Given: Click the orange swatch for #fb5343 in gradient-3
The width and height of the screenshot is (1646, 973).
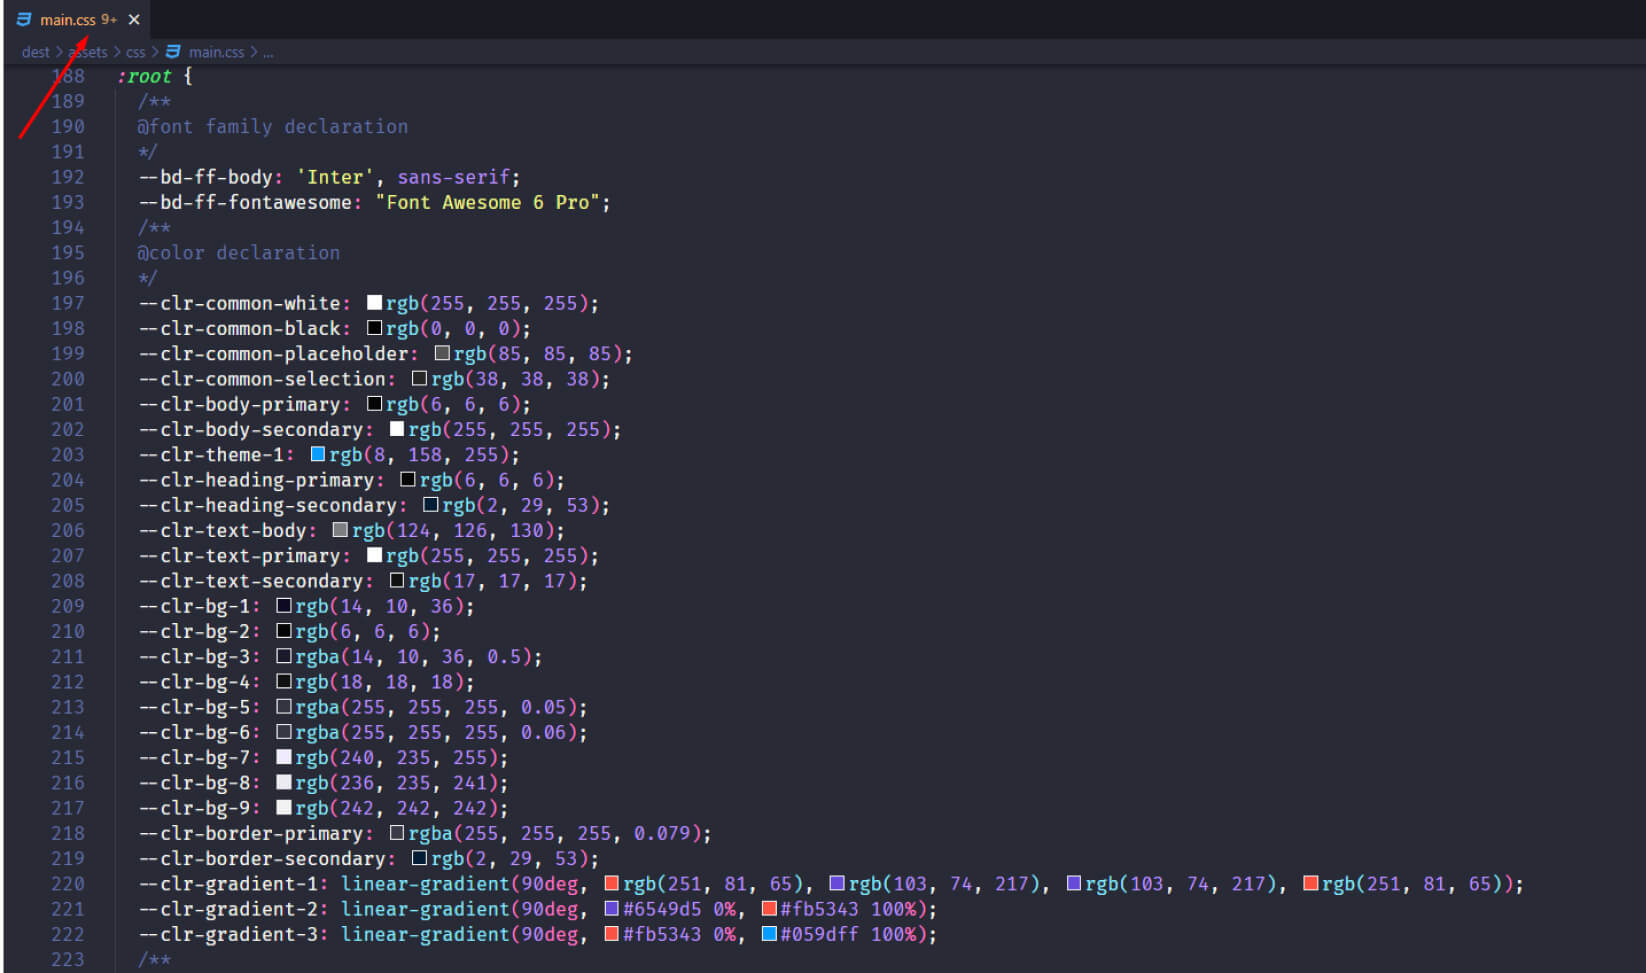Looking at the screenshot, I should [x=610, y=933].
